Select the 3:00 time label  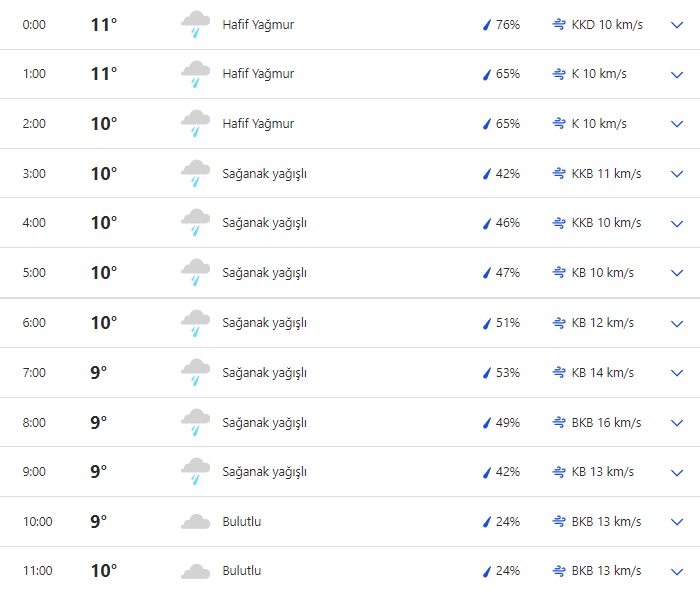(34, 174)
